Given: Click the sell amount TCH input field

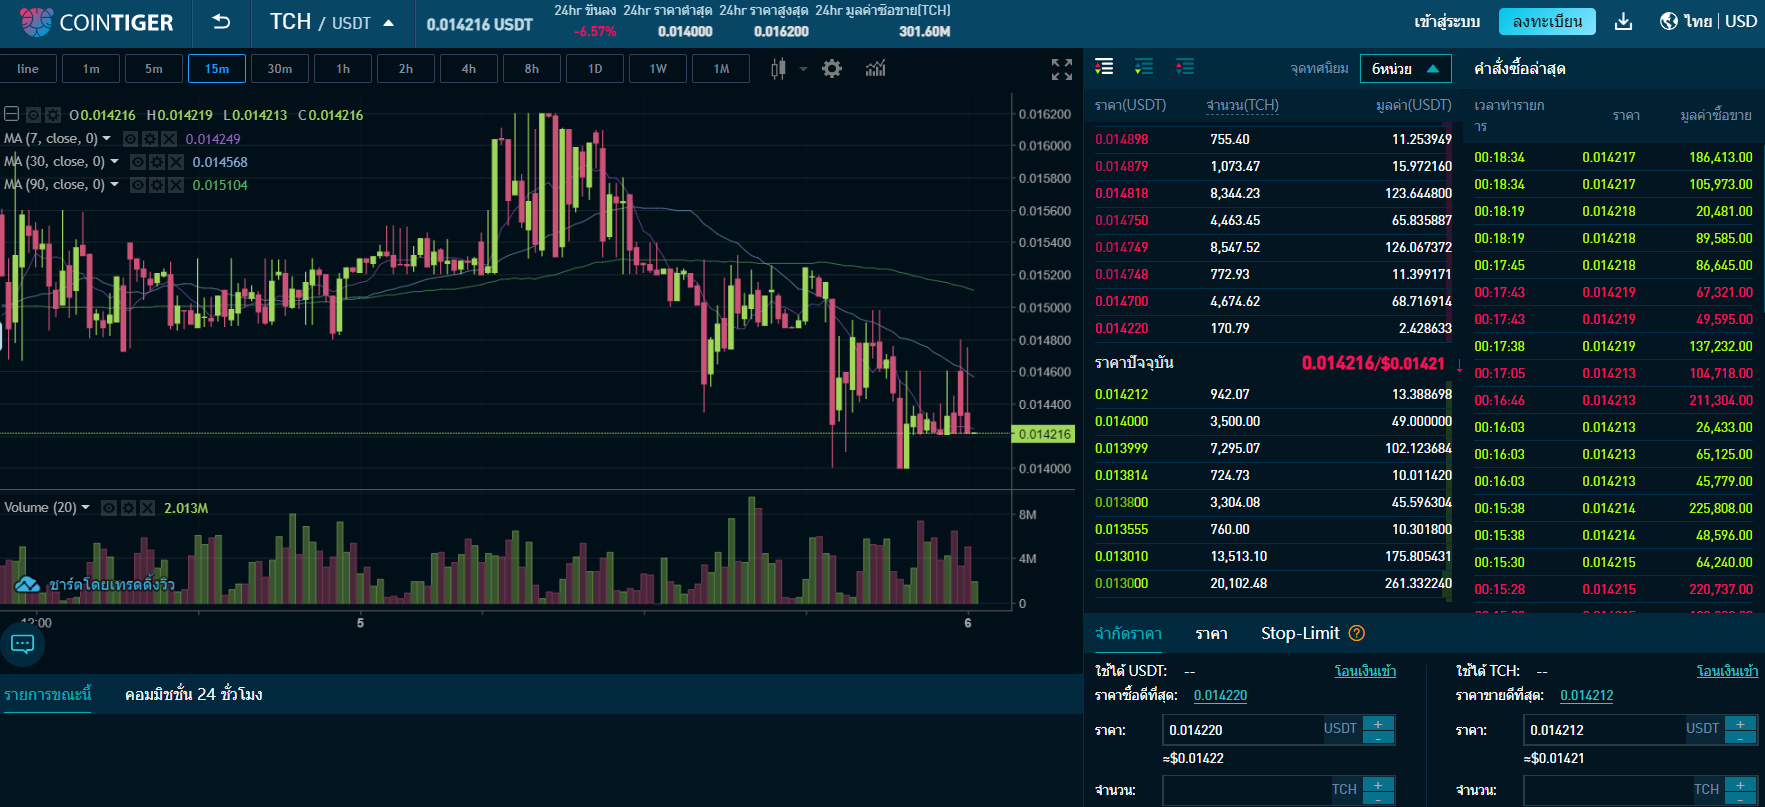Looking at the screenshot, I should point(1606,790).
